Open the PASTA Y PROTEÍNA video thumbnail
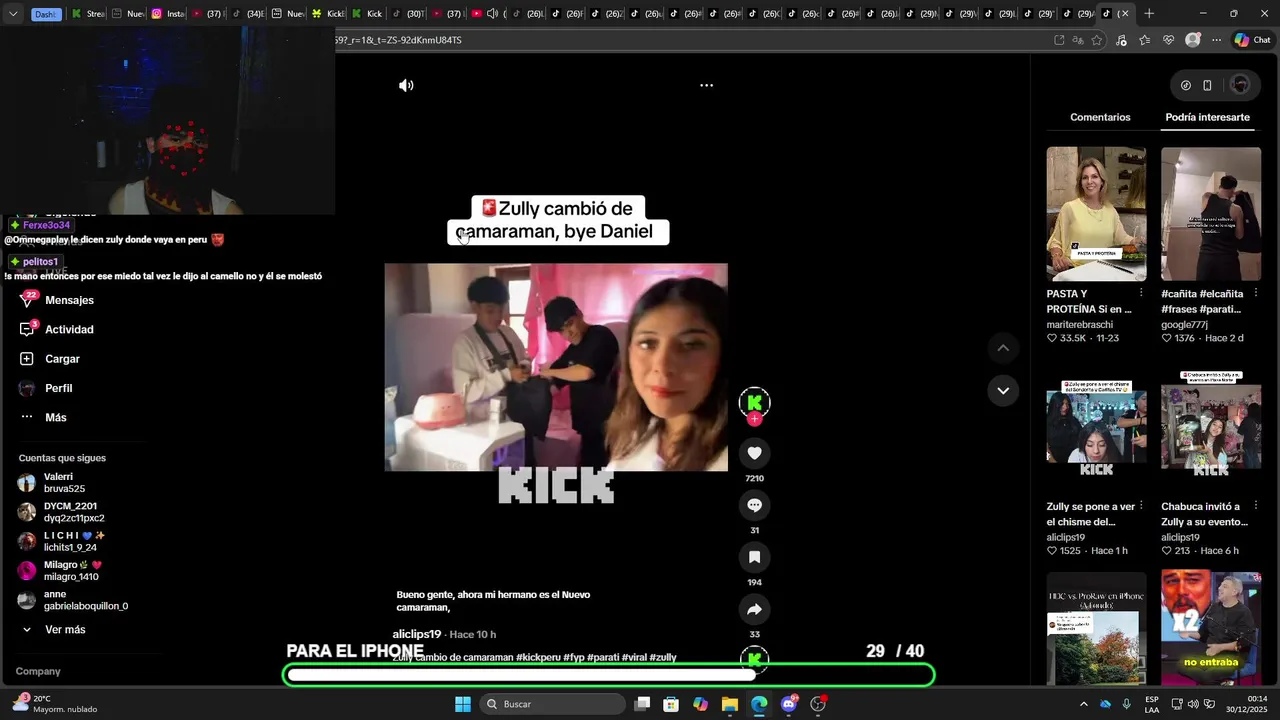Screen dimensions: 1280x720 pos(1096,214)
